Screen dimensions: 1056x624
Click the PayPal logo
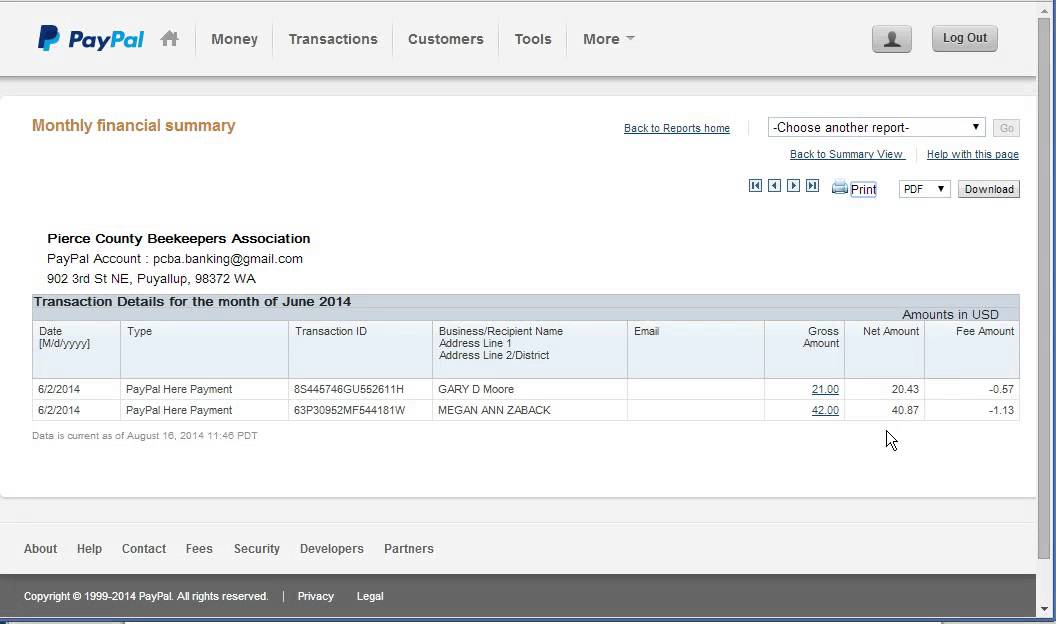pos(91,38)
